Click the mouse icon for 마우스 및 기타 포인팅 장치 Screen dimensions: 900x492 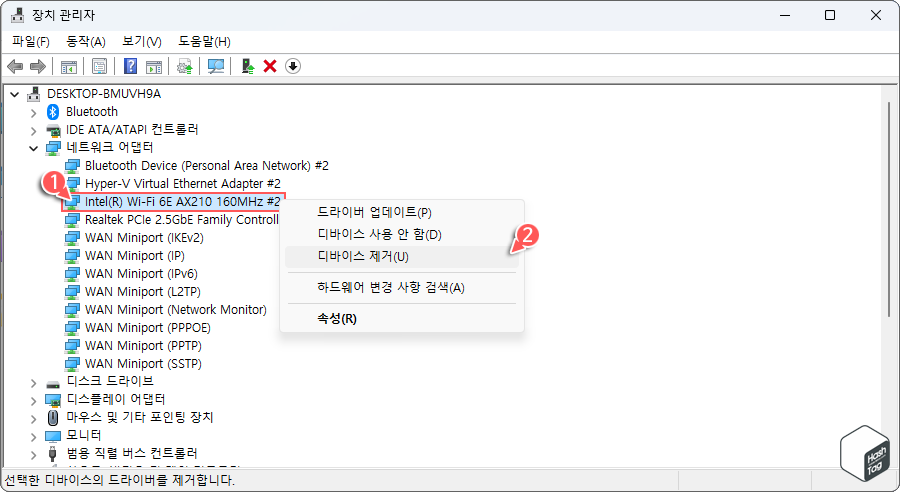pyautogui.click(x=53, y=417)
